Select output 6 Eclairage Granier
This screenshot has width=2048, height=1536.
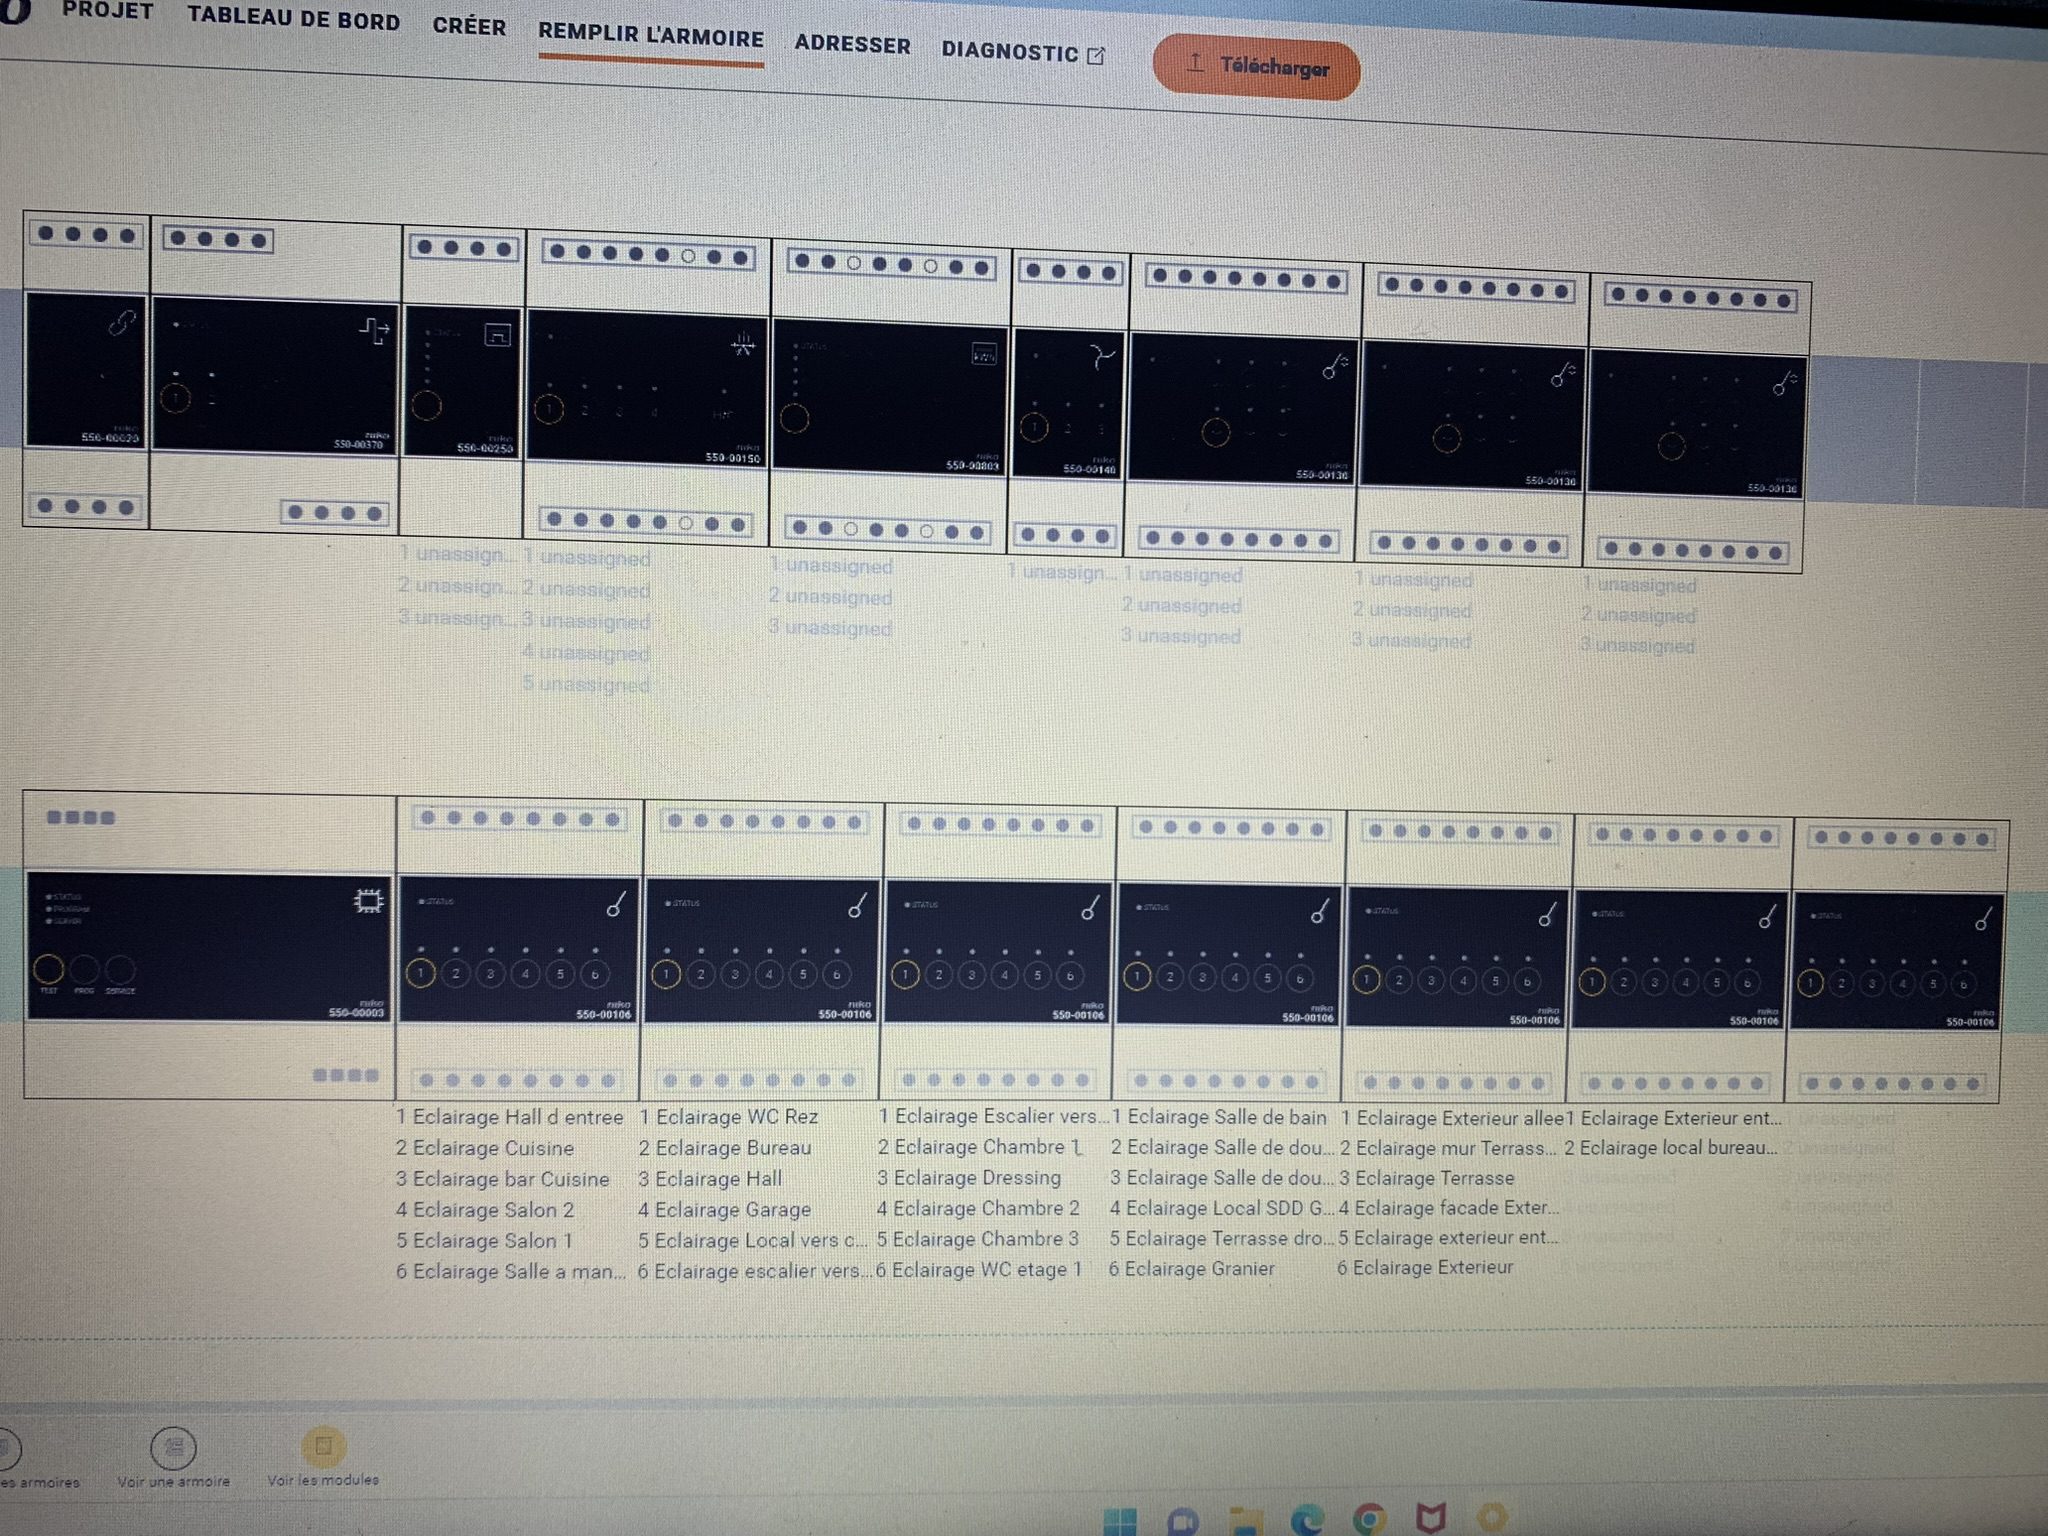click(x=1192, y=1269)
